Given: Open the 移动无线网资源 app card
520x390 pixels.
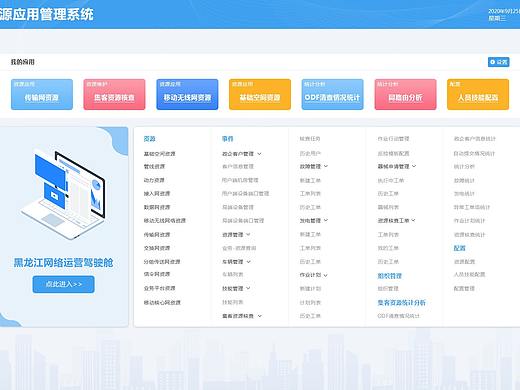Looking at the screenshot, I should tap(187, 94).
